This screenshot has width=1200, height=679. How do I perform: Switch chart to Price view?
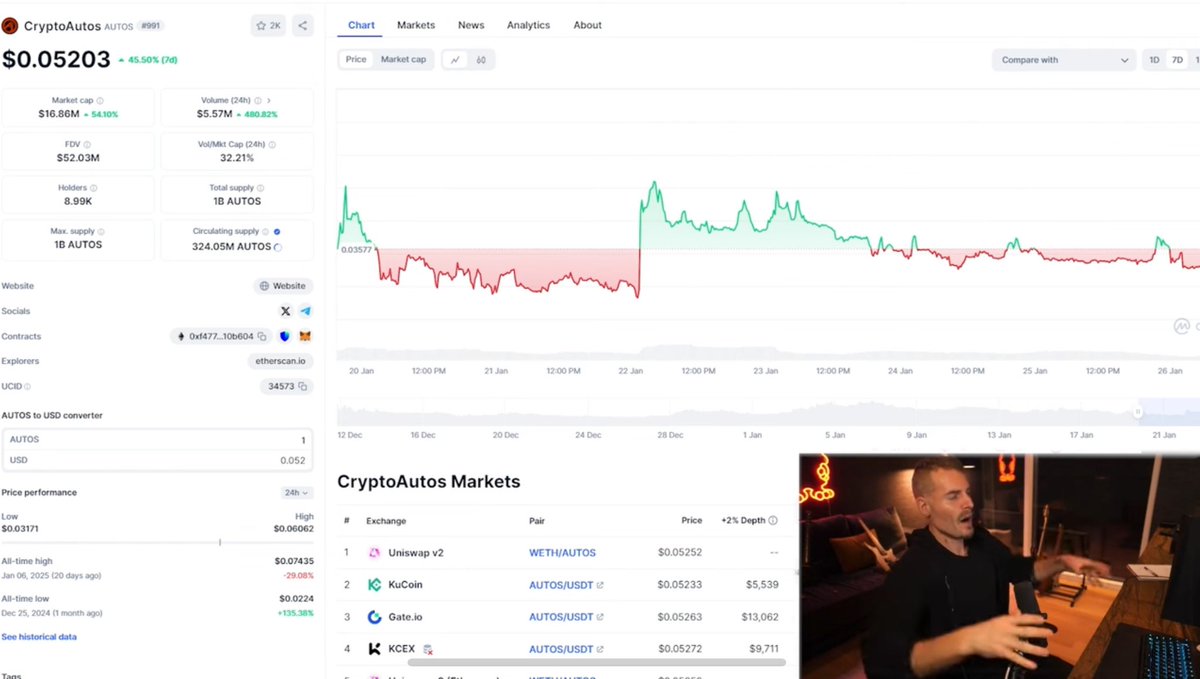coord(356,60)
